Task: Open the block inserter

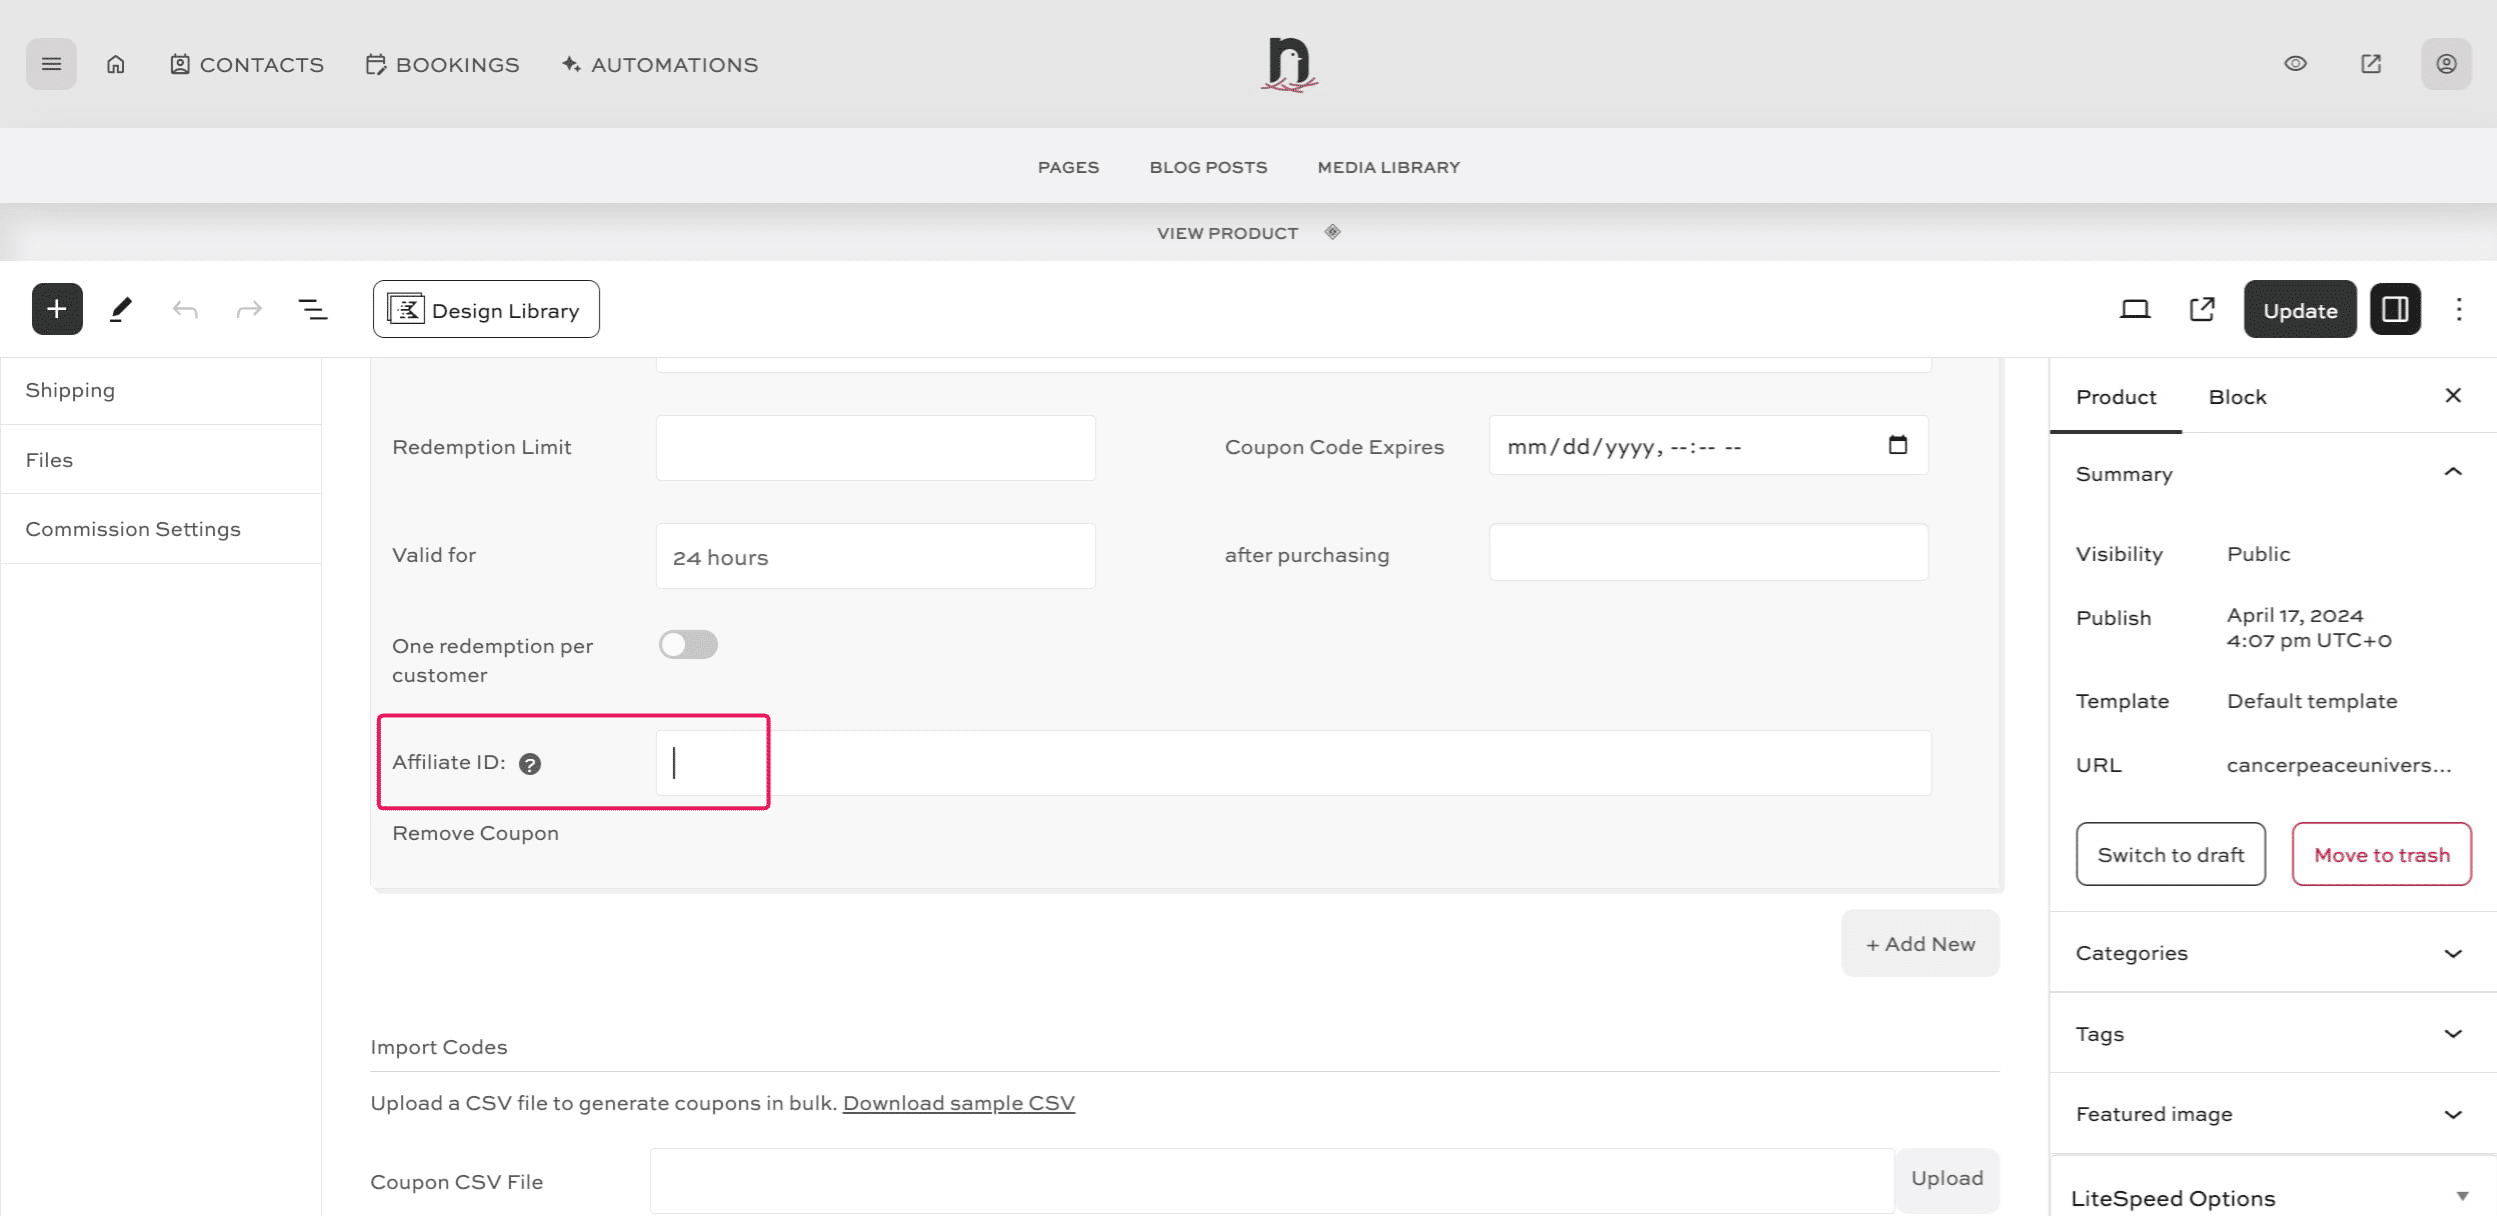Action: (56, 308)
